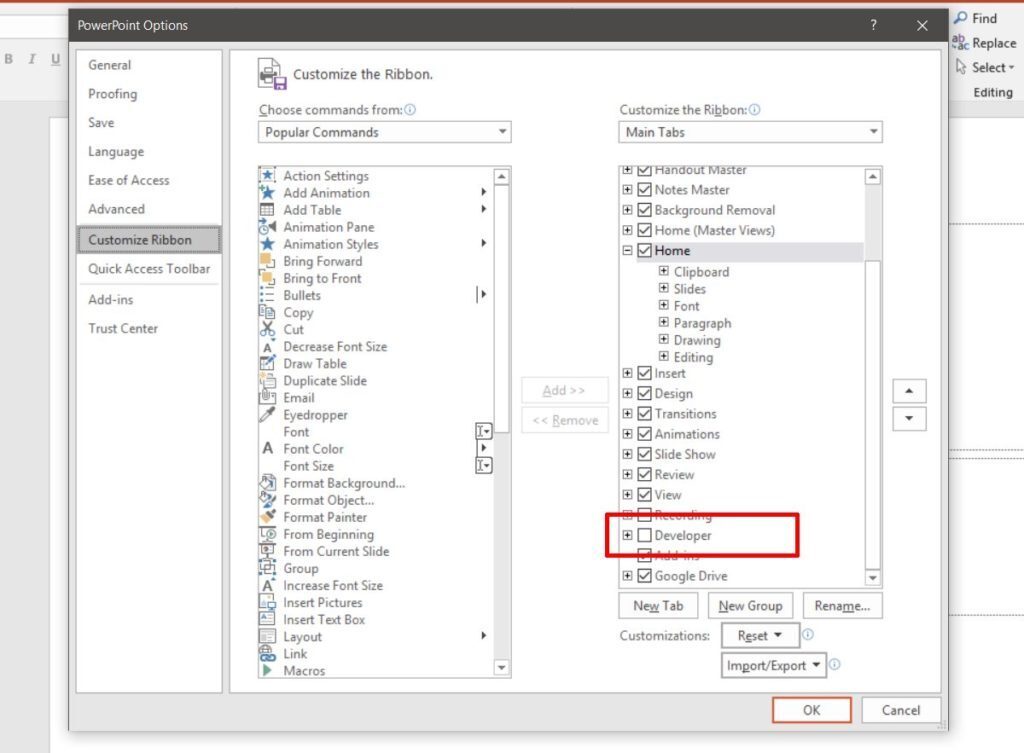
Task: Select the Draw Table command
Action: (x=314, y=363)
